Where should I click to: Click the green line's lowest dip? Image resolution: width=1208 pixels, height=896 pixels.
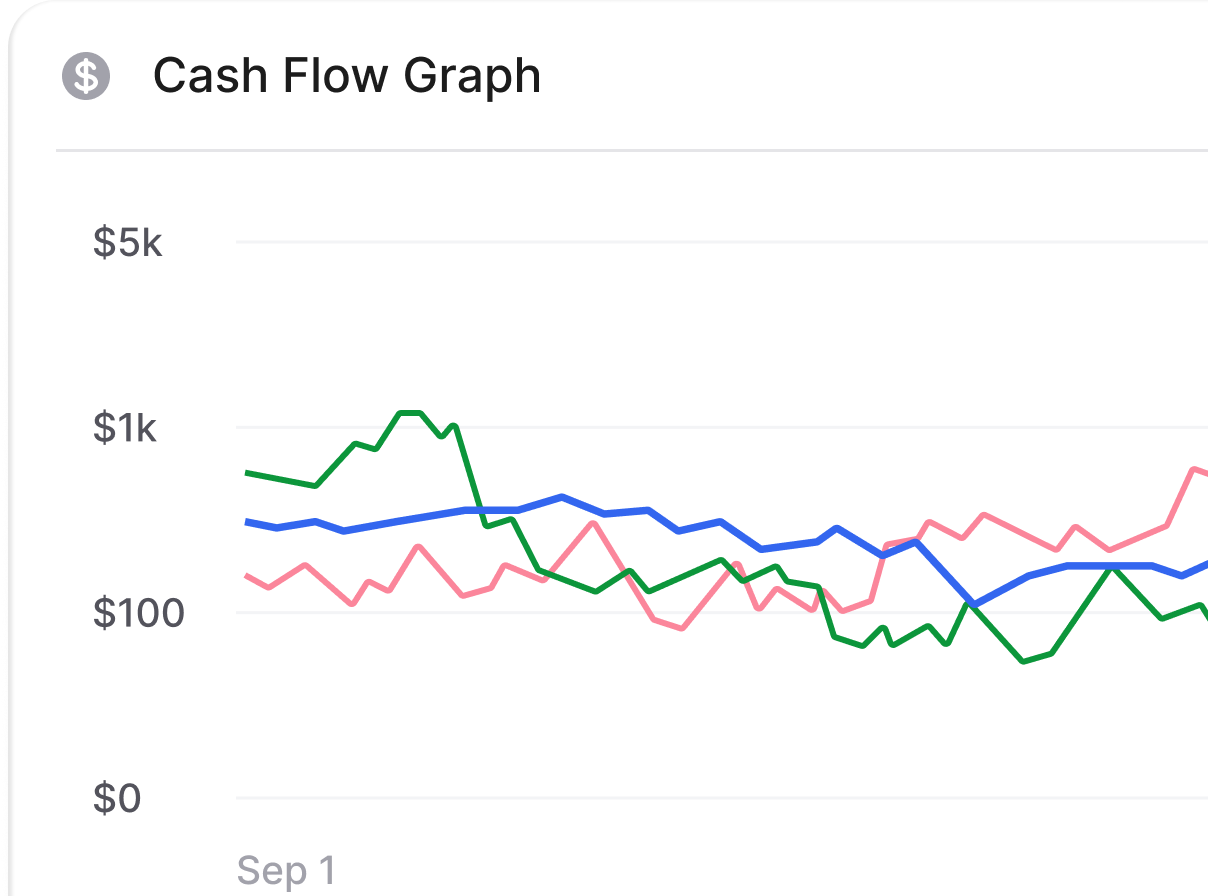pyautogui.click(x=1022, y=661)
